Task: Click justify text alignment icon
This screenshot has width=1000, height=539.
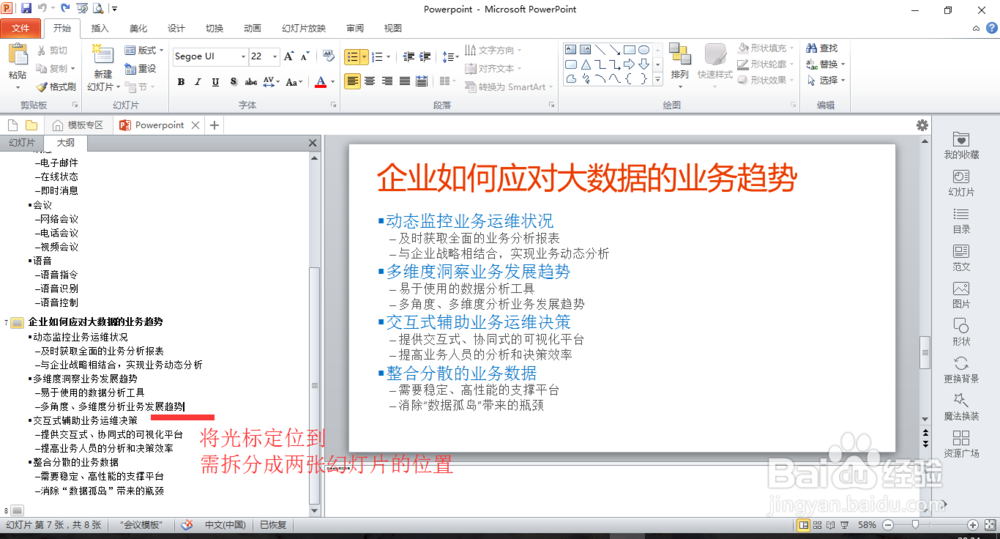Action: pos(404,81)
